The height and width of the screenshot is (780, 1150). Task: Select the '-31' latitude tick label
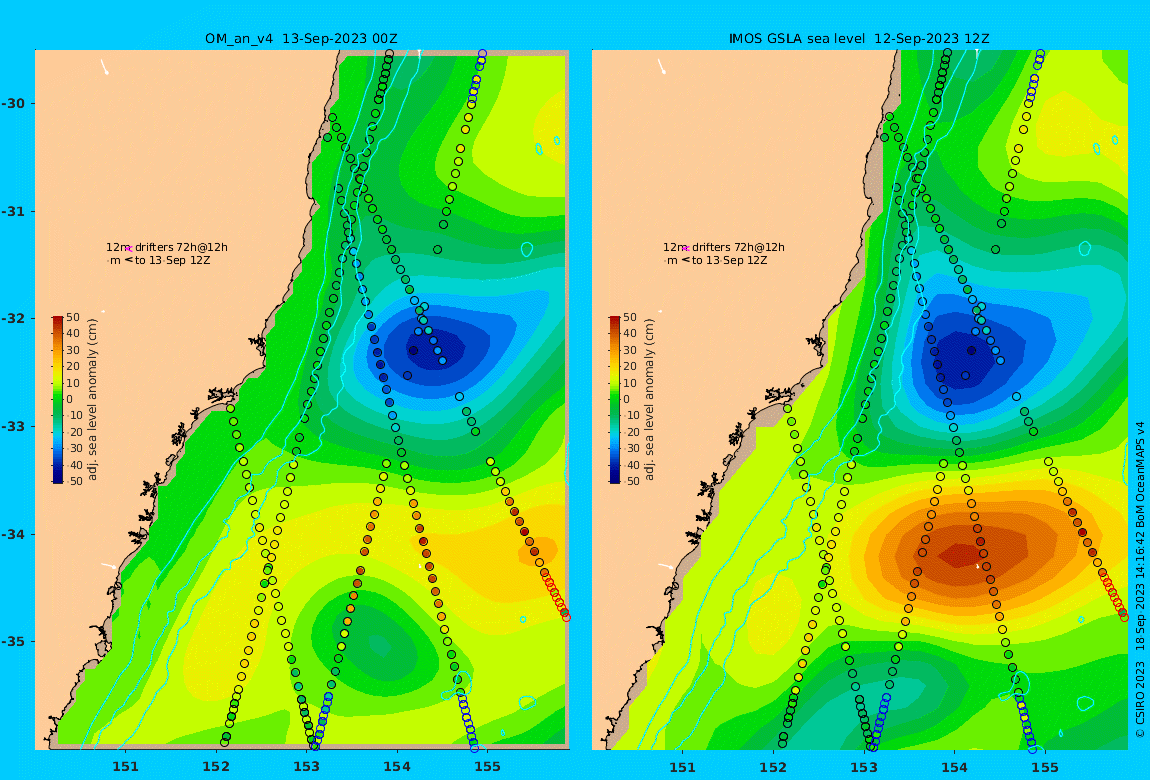click(13, 211)
